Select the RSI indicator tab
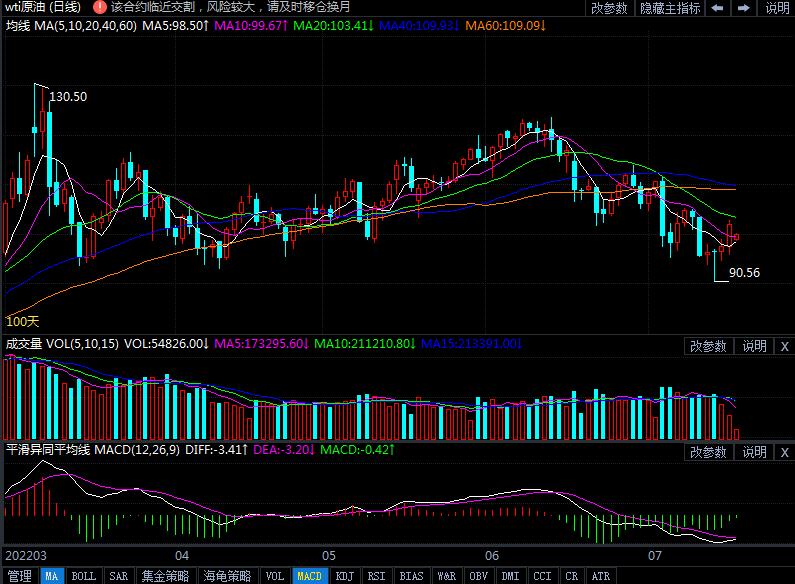The width and height of the screenshot is (795, 584). pos(376,576)
